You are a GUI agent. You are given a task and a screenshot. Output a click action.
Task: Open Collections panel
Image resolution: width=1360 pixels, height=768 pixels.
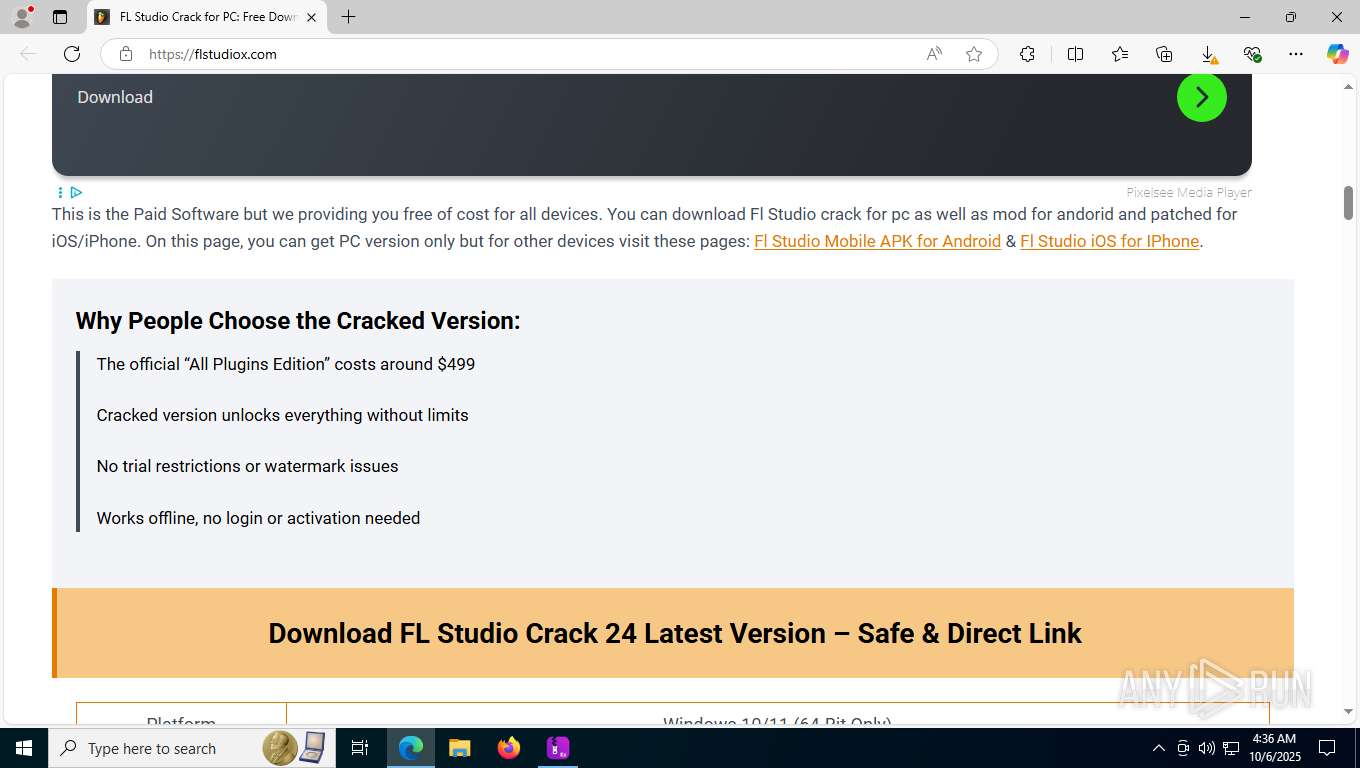click(1164, 54)
